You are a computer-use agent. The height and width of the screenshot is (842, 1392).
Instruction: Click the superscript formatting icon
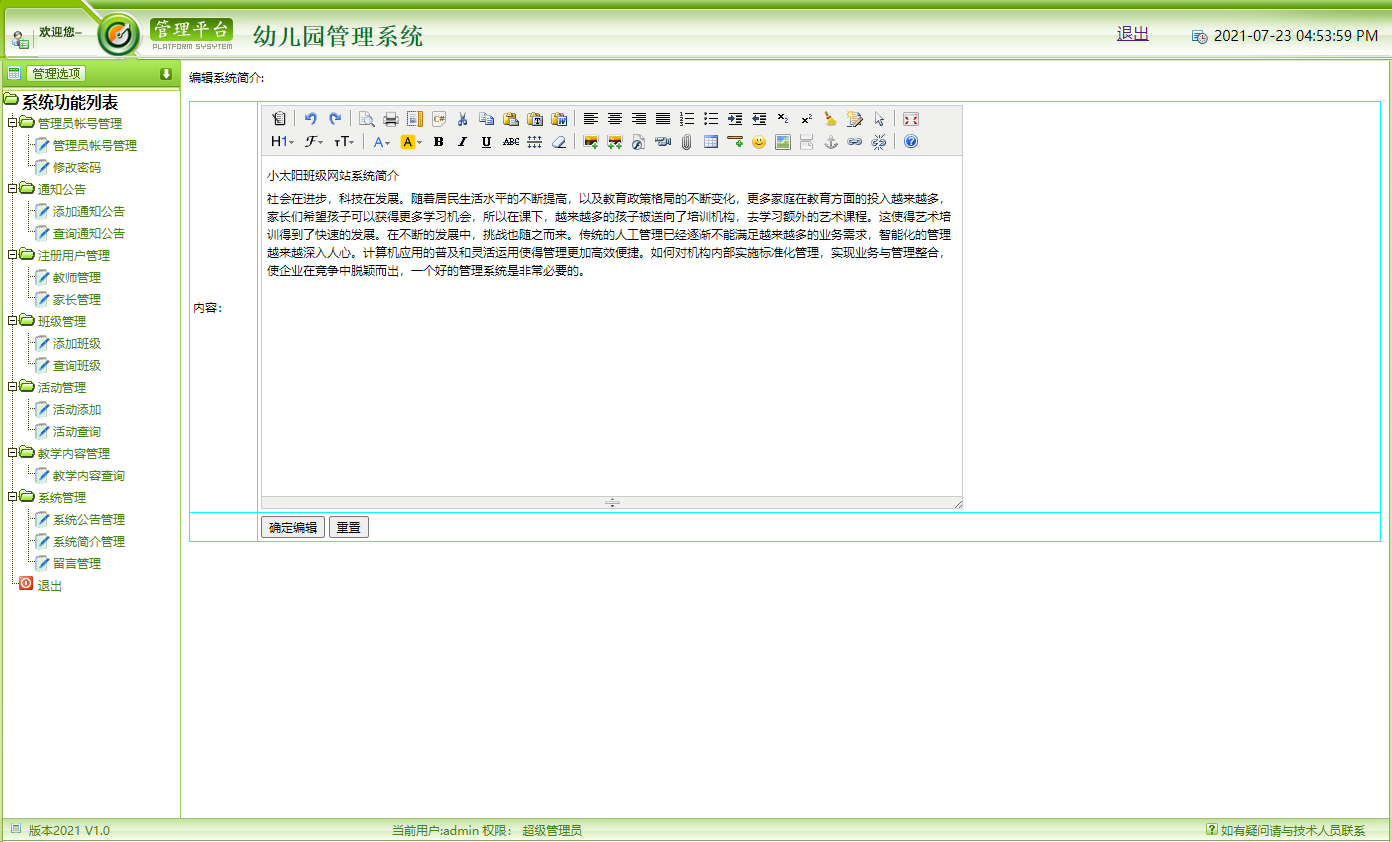806,119
